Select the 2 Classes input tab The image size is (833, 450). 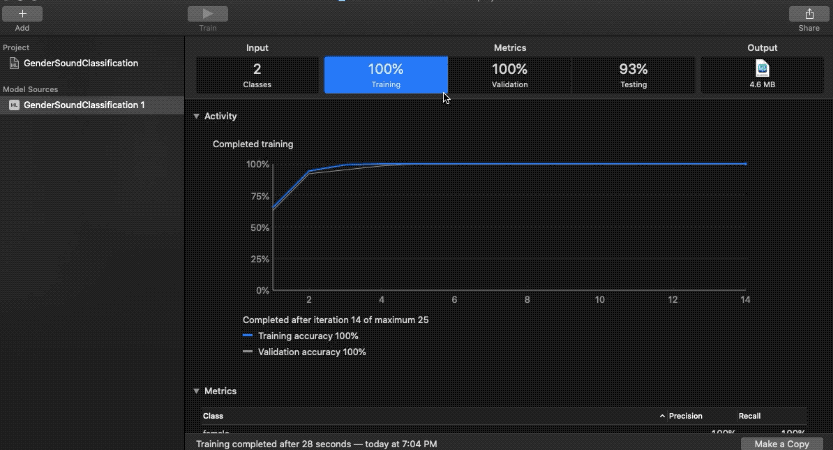click(x=257, y=75)
